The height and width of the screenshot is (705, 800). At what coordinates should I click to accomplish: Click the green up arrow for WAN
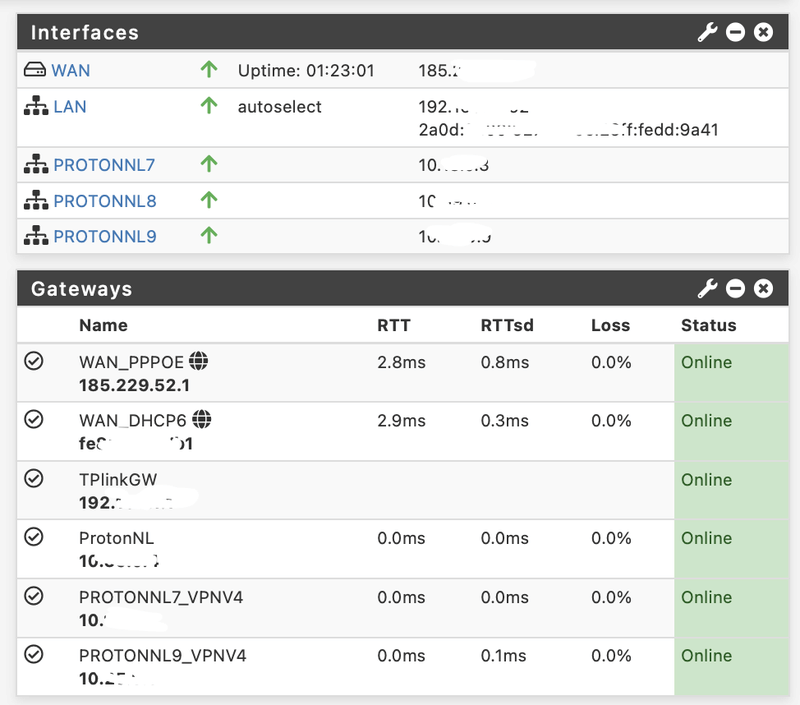[208, 71]
